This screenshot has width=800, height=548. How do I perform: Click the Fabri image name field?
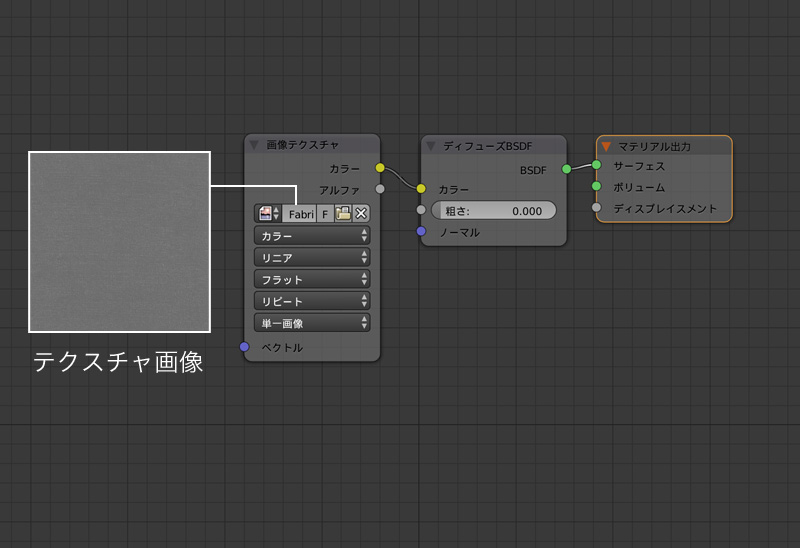coord(300,213)
